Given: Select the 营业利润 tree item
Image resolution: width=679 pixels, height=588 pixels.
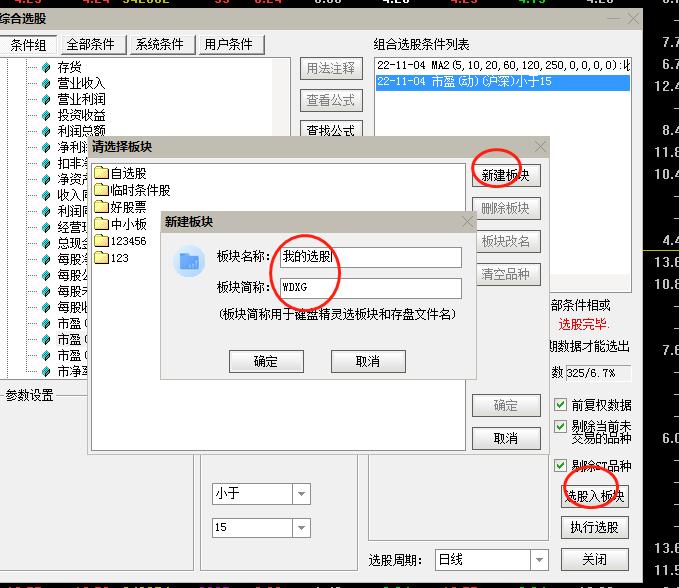Looking at the screenshot, I should pos(81,100).
